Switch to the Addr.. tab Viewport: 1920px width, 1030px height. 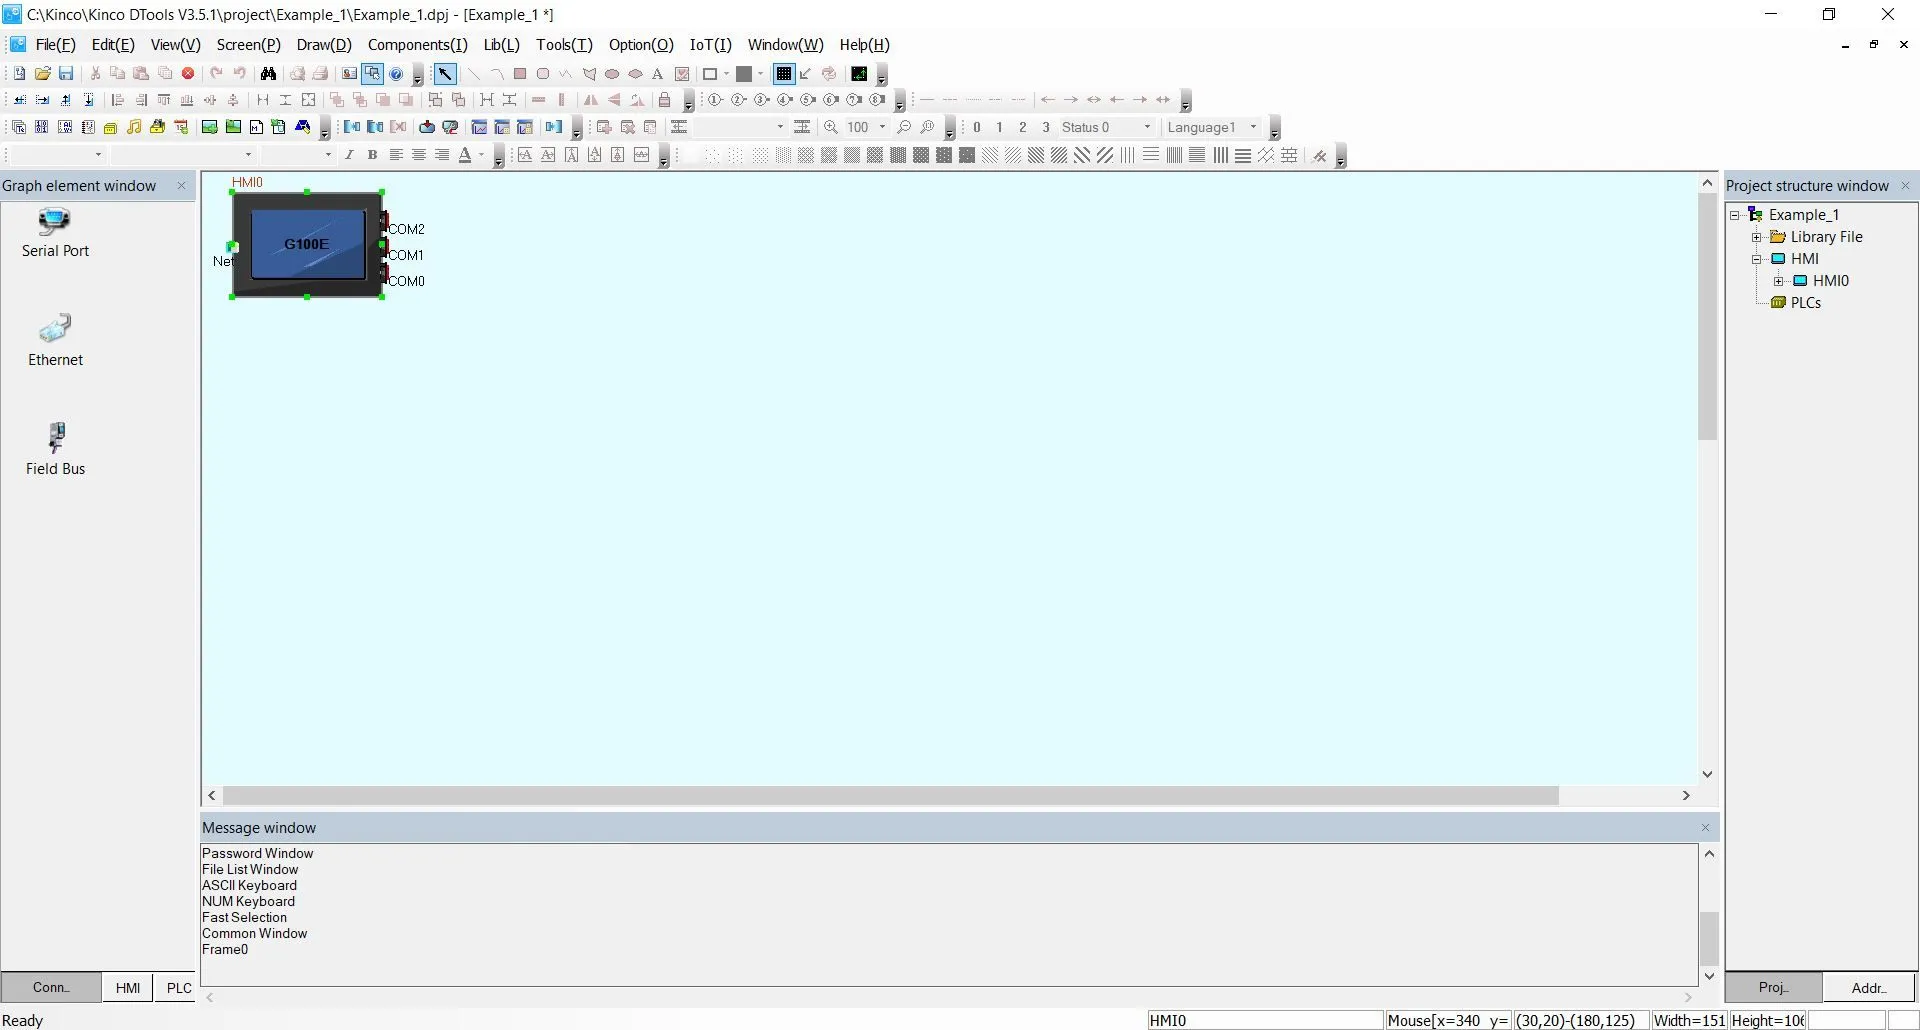pyautogui.click(x=1869, y=988)
